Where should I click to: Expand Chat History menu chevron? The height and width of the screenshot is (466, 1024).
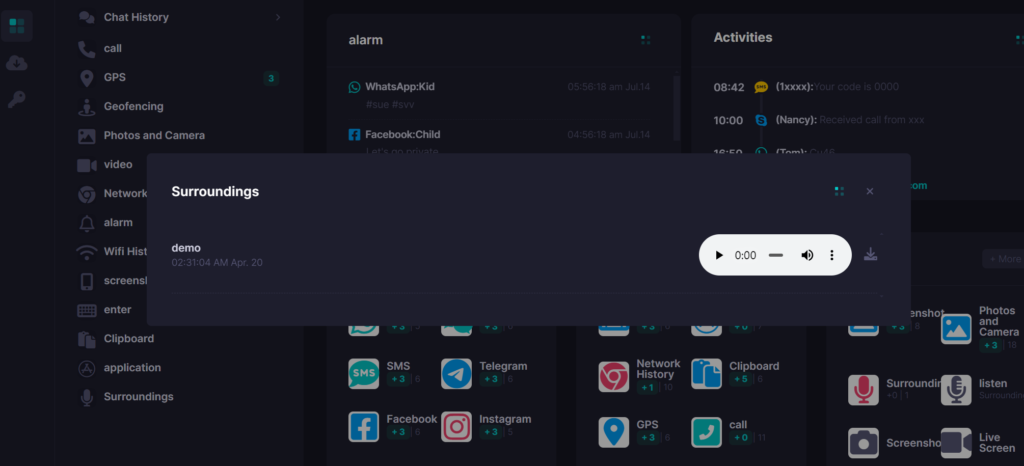(x=278, y=18)
